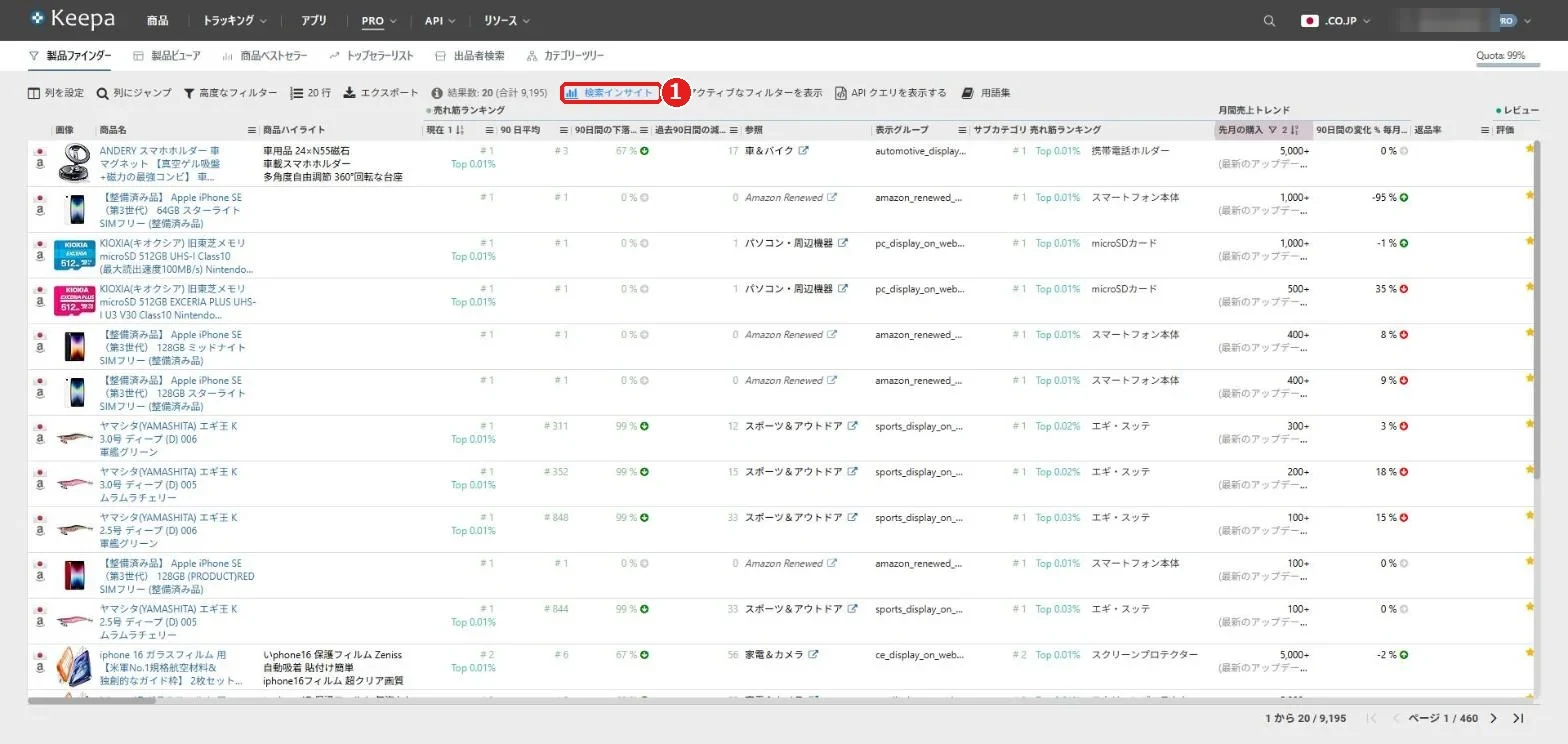Open the 商品名 column menu icon
The height and width of the screenshot is (744, 1568).
tap(252, 130)
